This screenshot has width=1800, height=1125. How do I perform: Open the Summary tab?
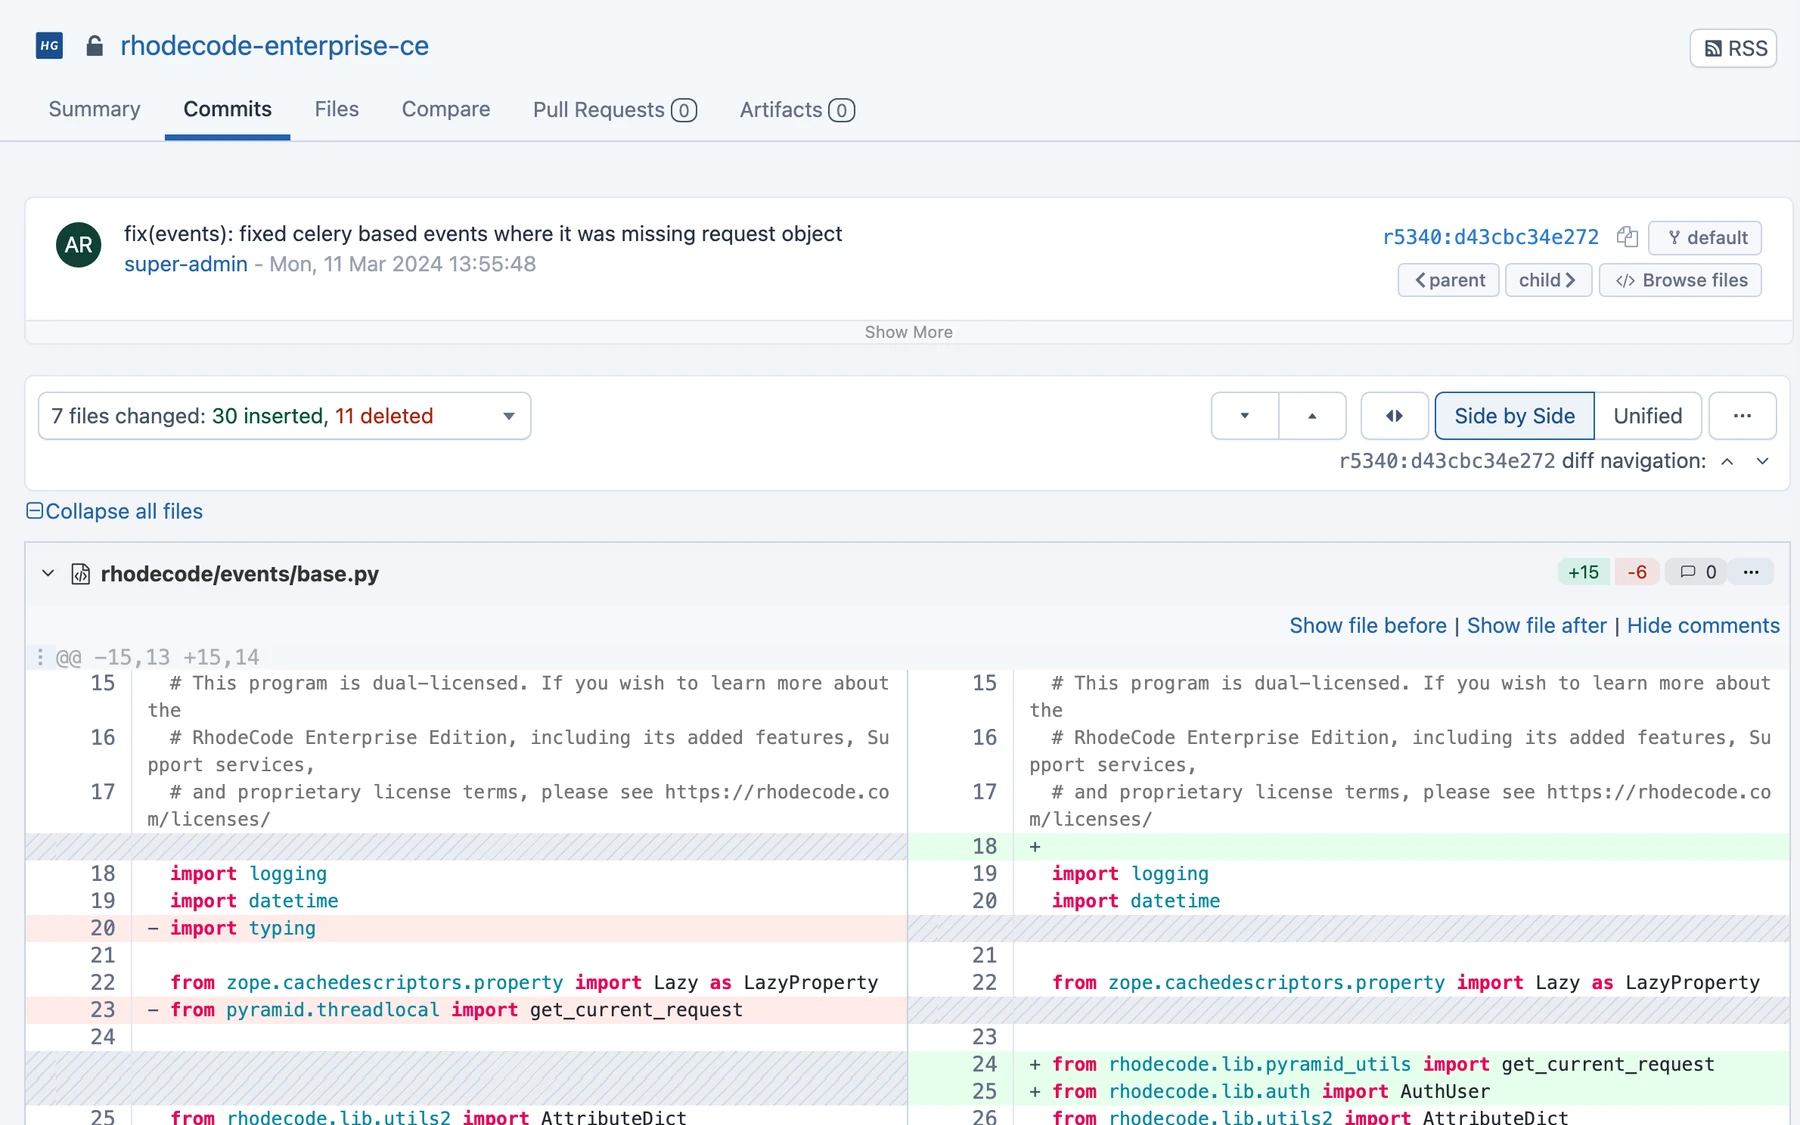[x=94, y=109]
